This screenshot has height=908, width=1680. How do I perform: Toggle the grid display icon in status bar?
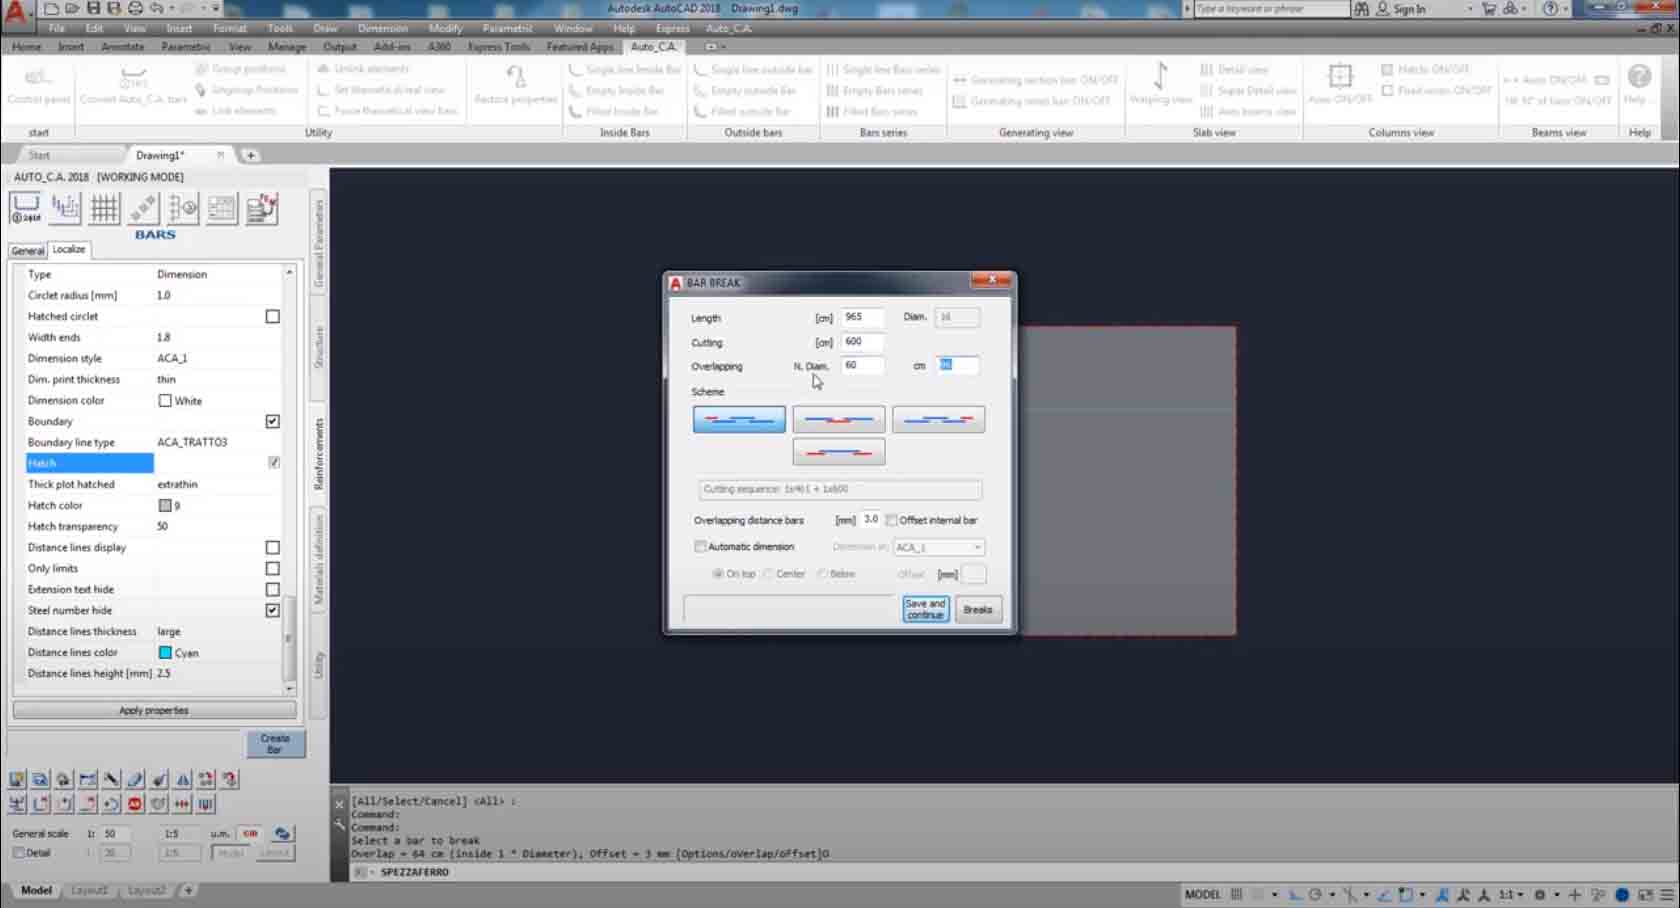coord(1237,895)
